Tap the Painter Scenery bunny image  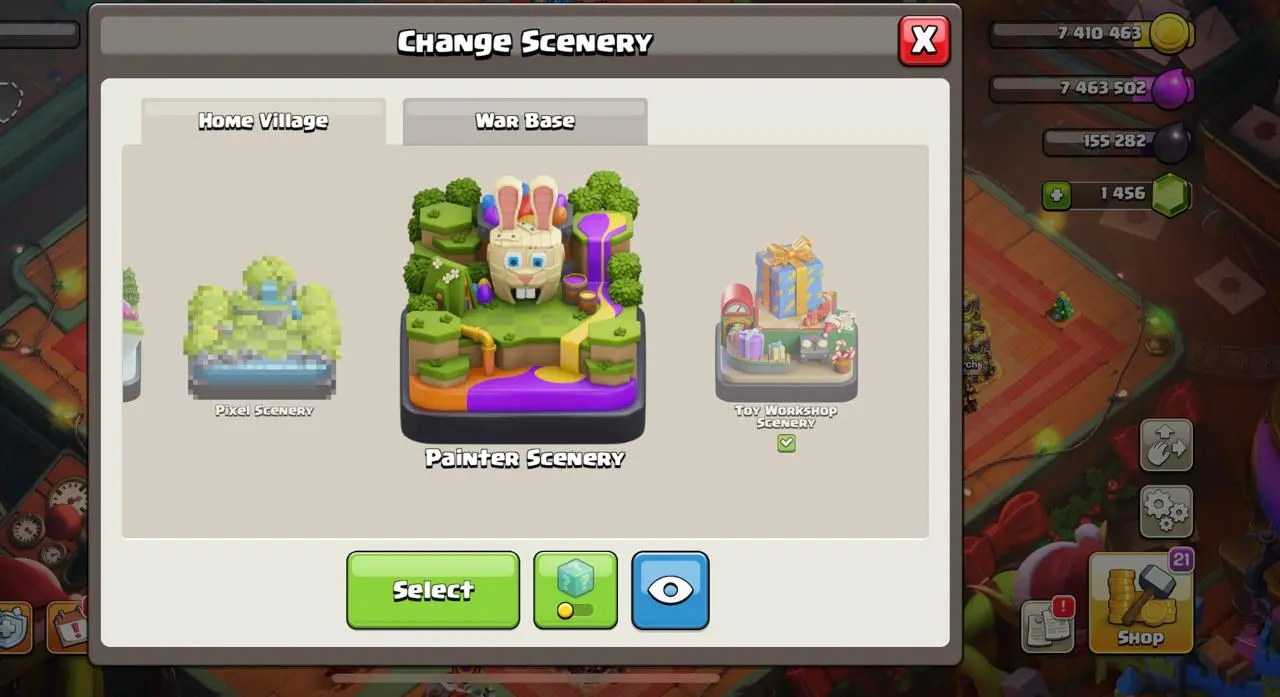click(x=523, y=305)
